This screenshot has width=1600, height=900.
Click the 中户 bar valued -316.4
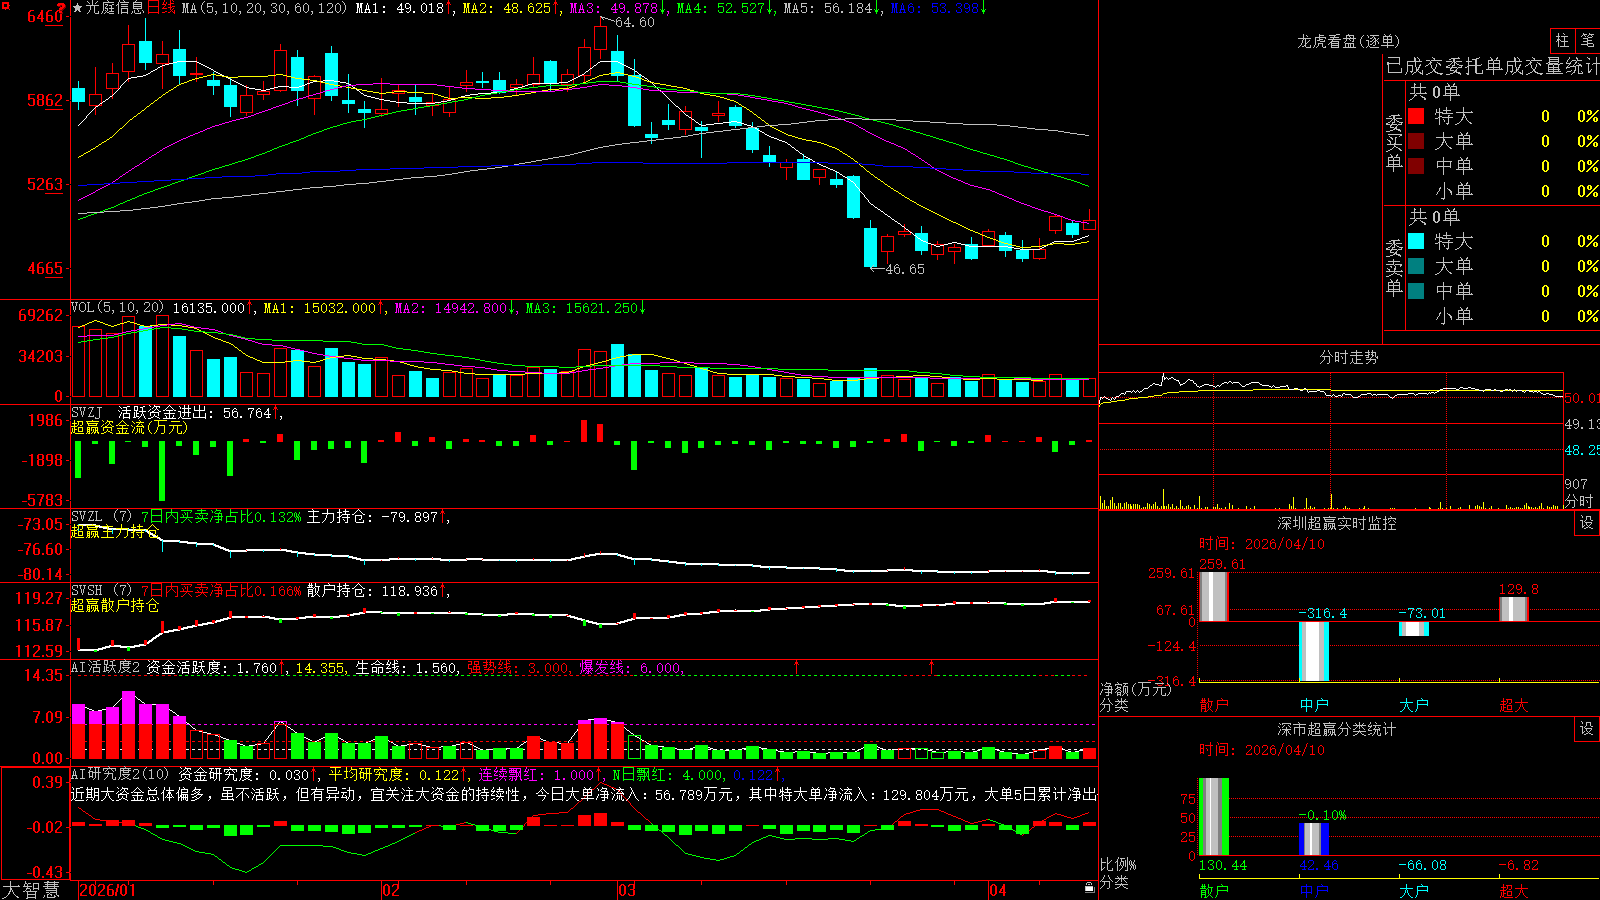(x=1314, y=651)
